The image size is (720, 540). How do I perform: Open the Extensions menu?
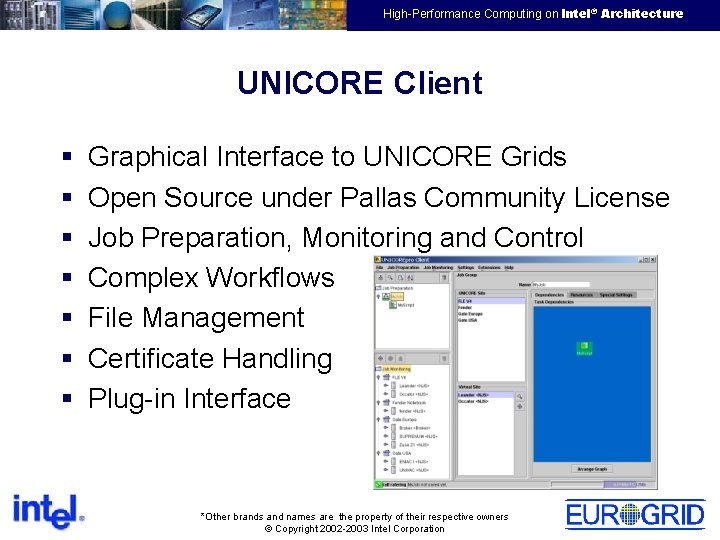489,267
